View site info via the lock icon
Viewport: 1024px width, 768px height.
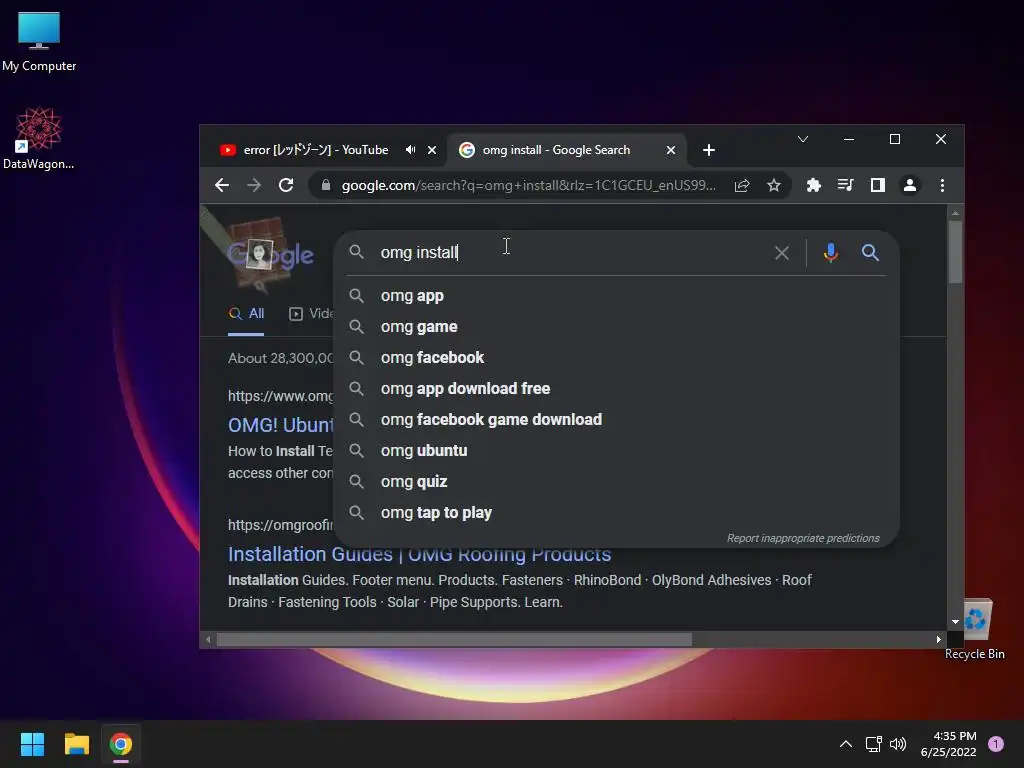point(326,185)
